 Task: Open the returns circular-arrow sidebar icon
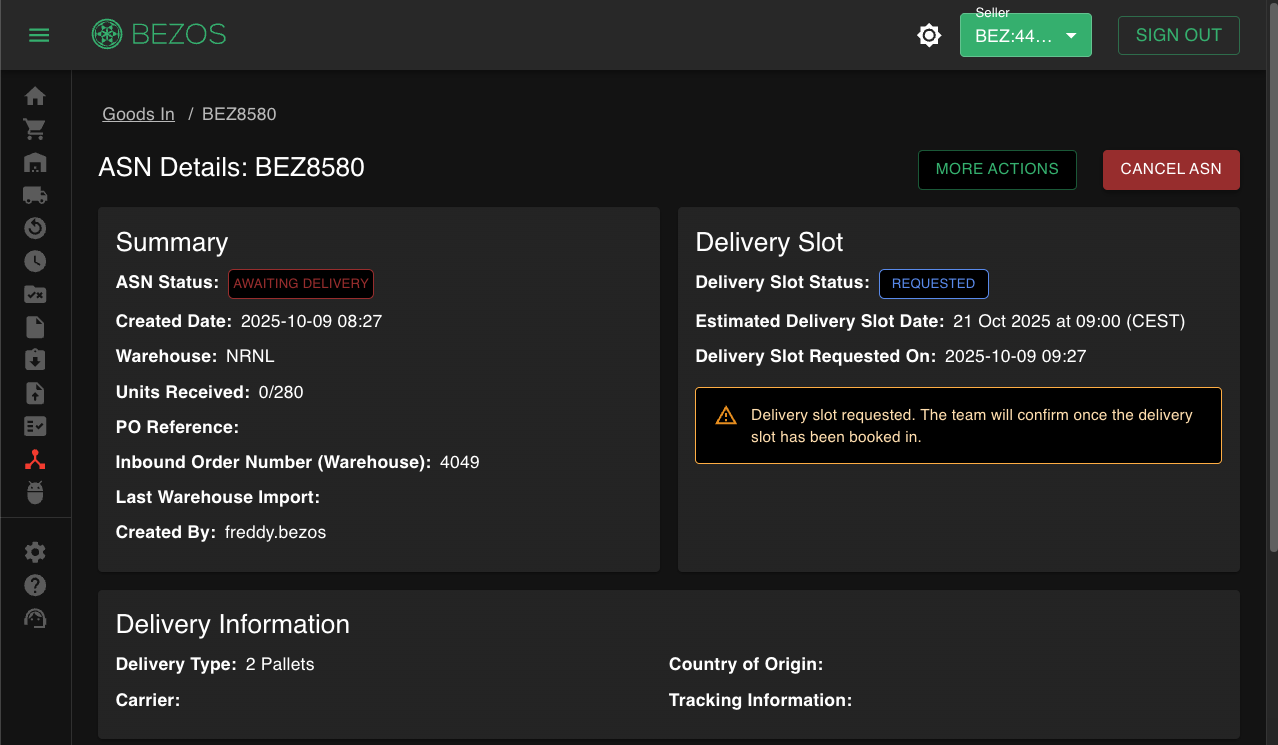point(35,228)
